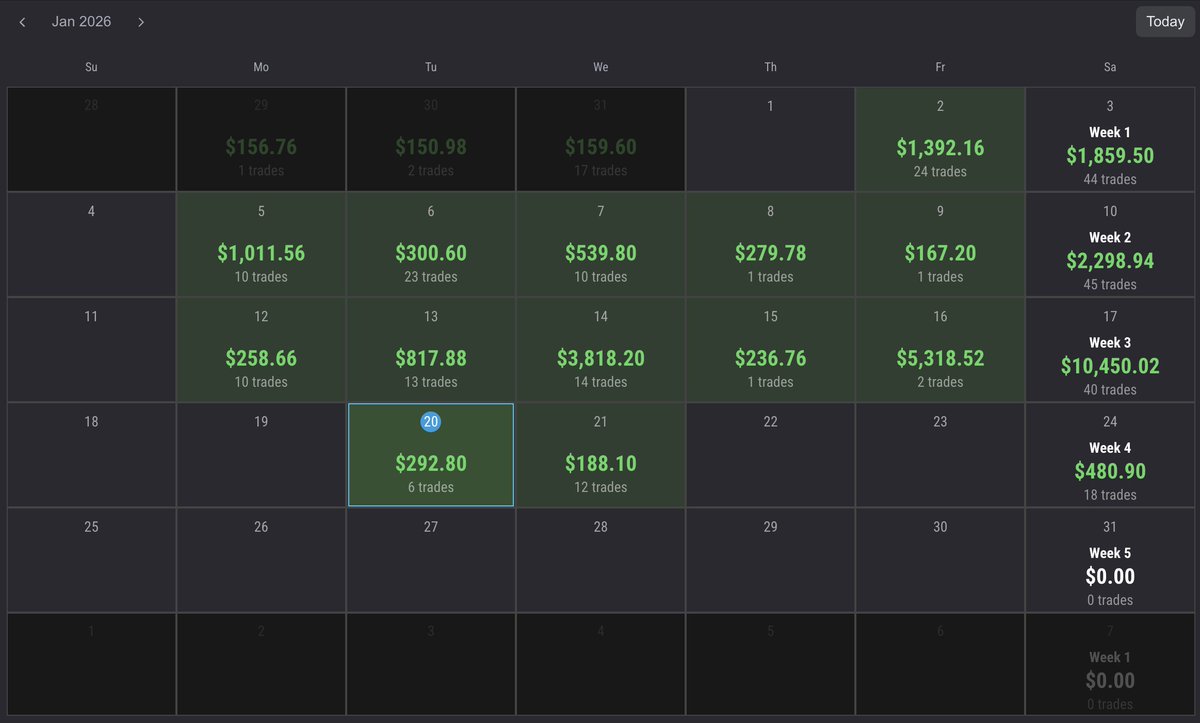Select January 15 with $236.76 profit
The width and height of the screenshot is (1200, 723).
tap(770, 350)
